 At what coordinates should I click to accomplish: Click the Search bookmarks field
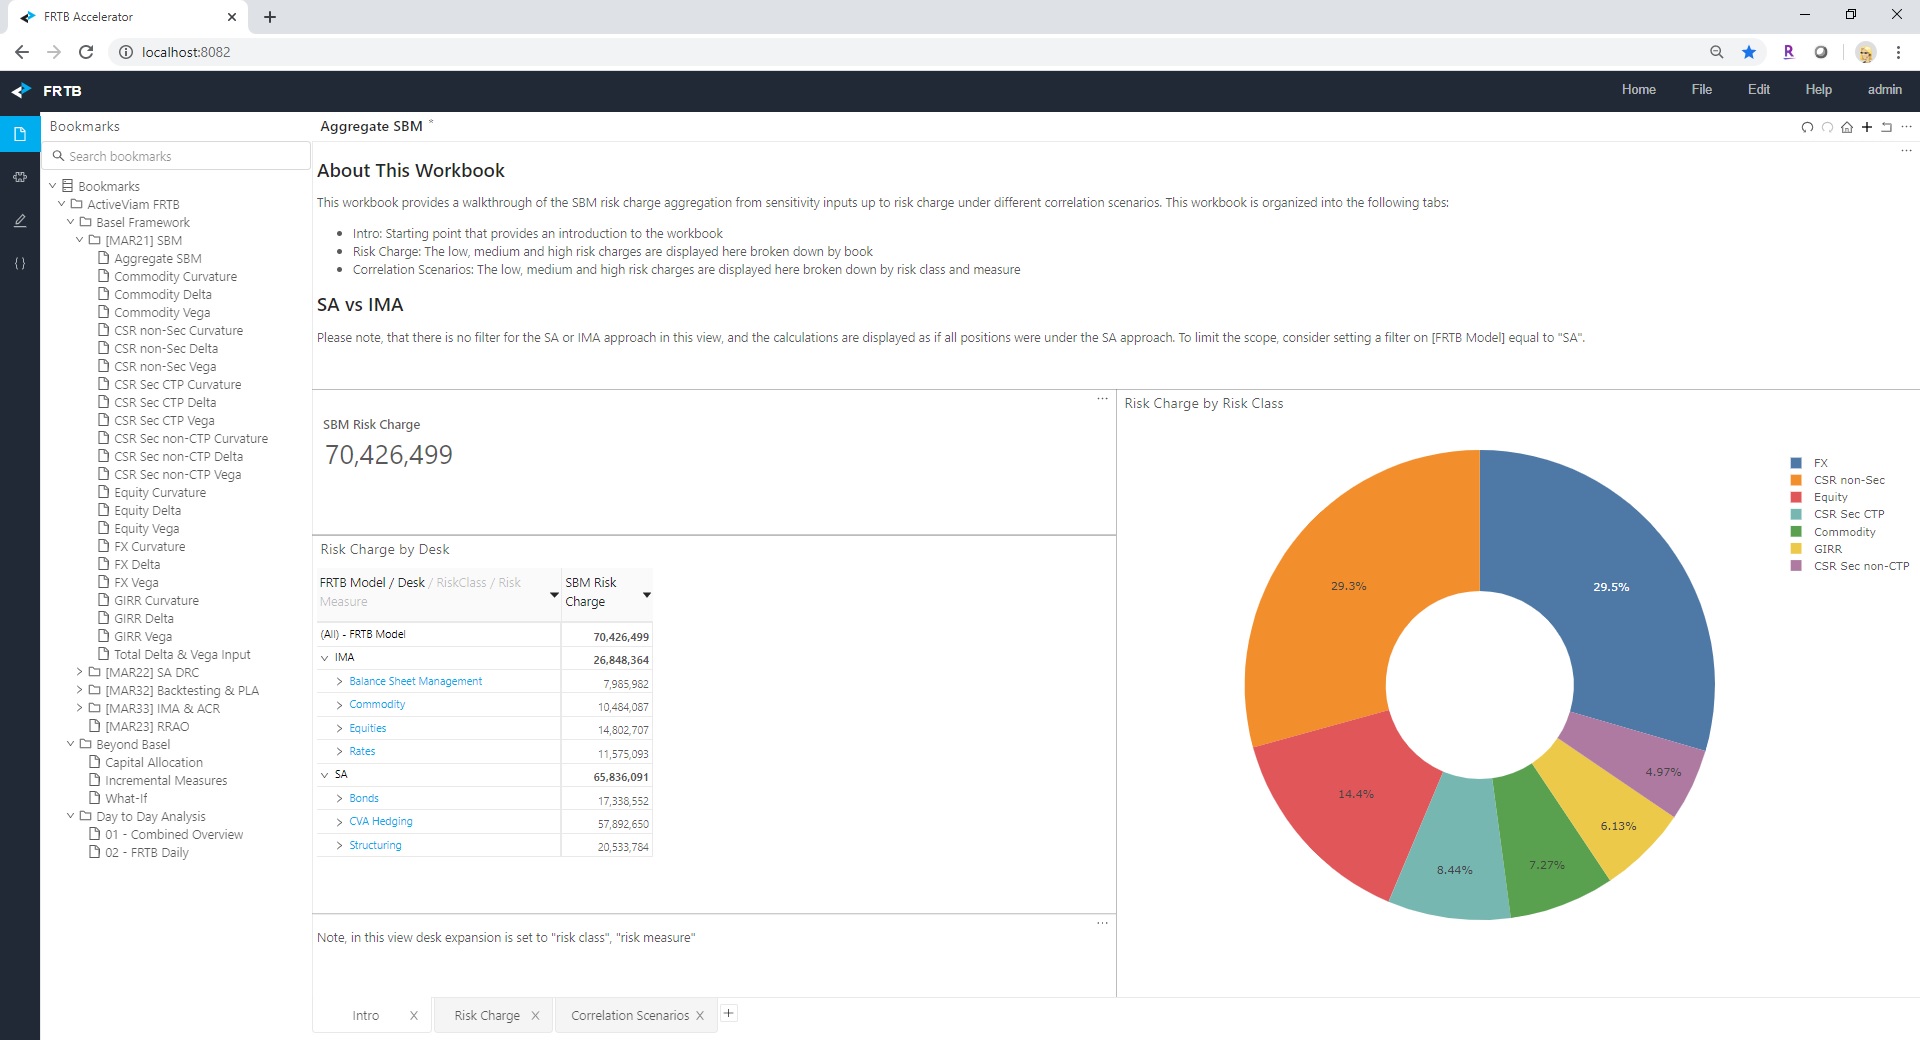click(180, 157)
